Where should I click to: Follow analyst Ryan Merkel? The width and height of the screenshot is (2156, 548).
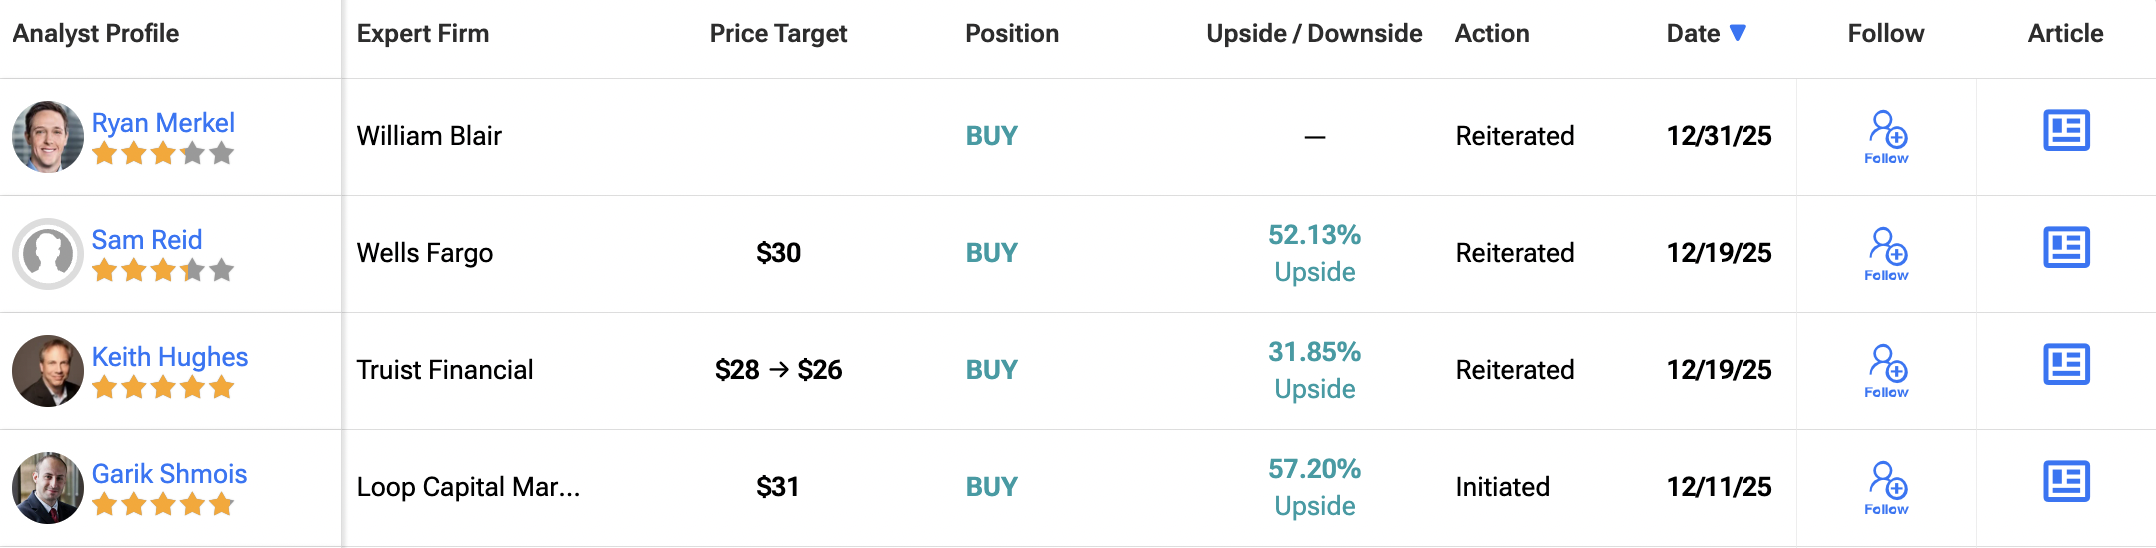click(x=1886, y=137)
